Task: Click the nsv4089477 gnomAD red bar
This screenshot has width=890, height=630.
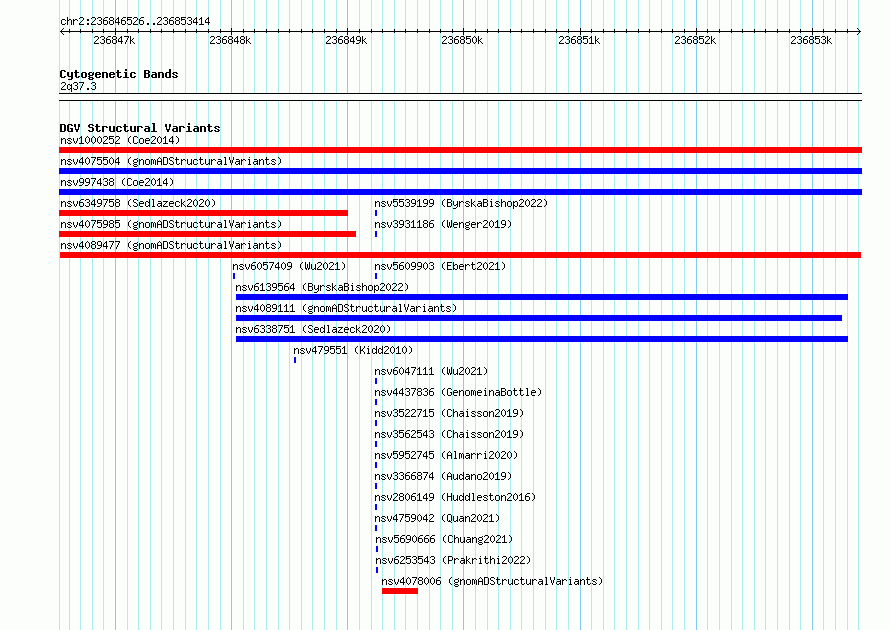Action: [460, 255]
